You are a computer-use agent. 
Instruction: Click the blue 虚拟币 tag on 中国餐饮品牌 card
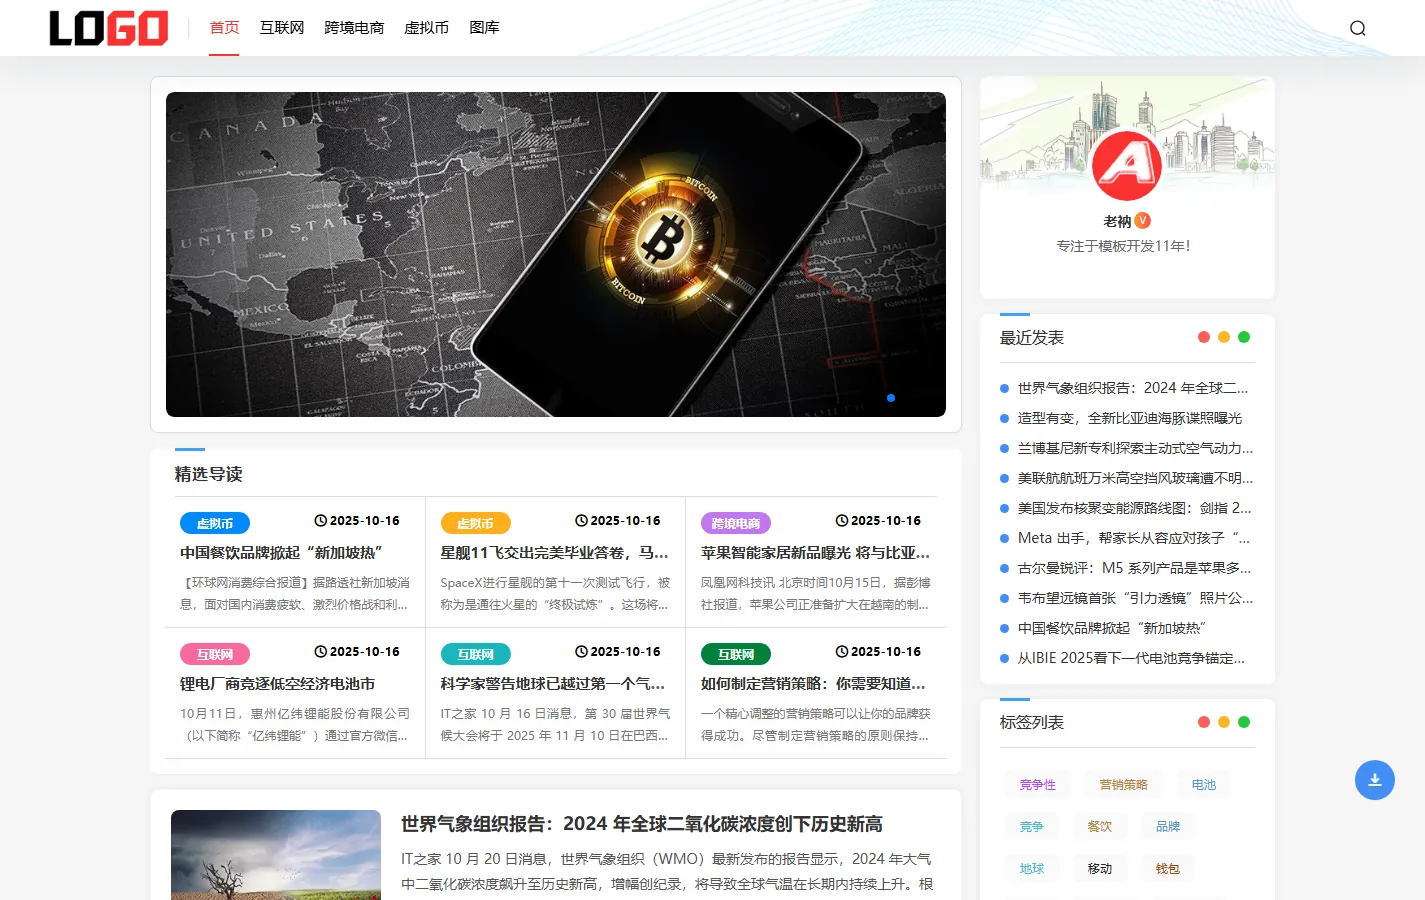[x=215, y=523]
